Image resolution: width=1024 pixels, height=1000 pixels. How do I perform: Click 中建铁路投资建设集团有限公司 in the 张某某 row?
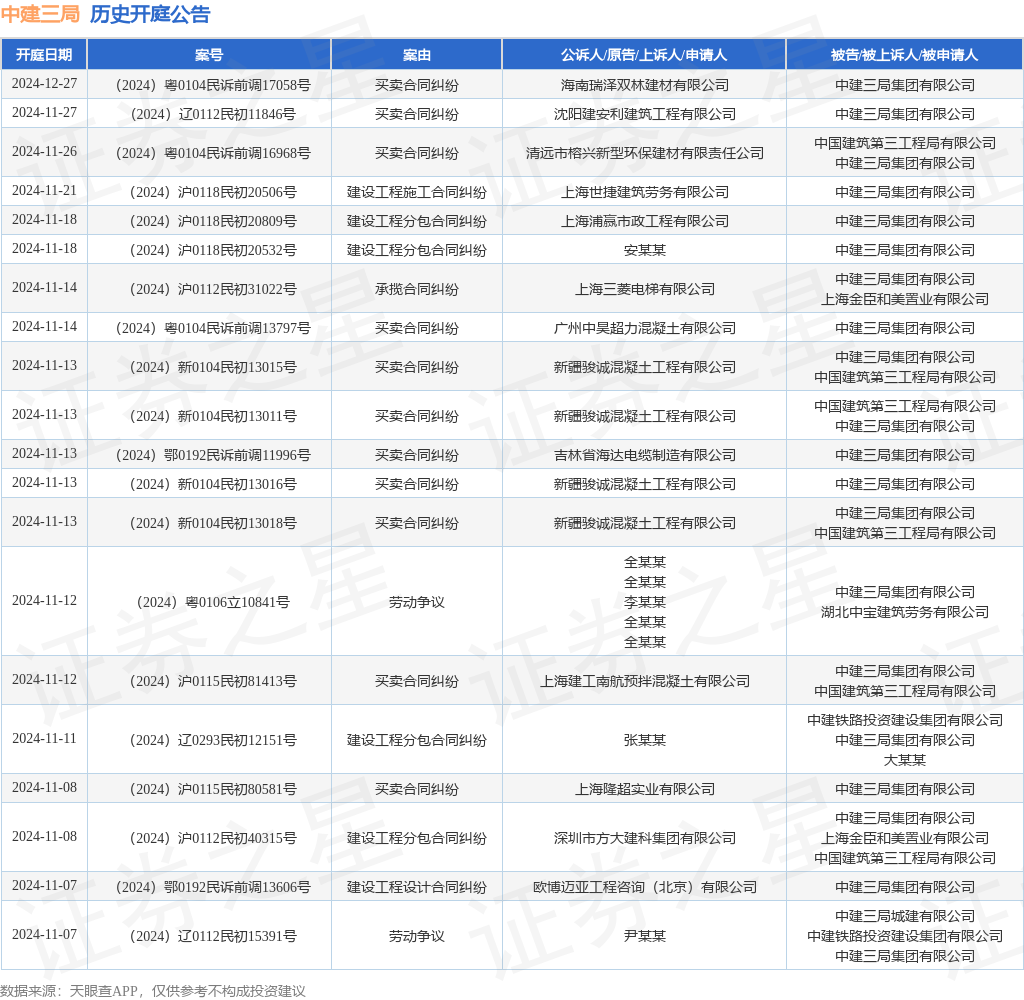(x=904, y=720)
